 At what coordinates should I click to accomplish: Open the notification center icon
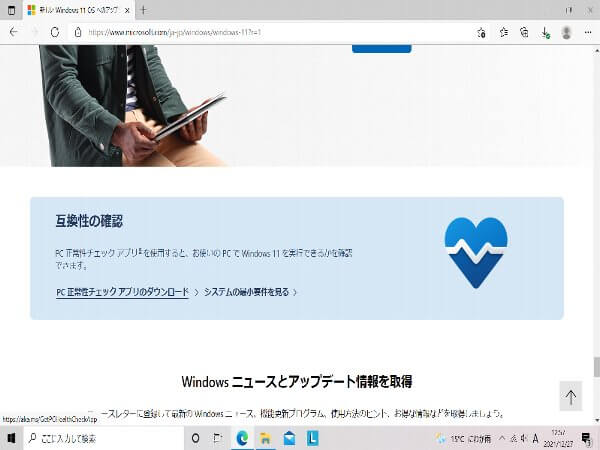click(586, 439)
